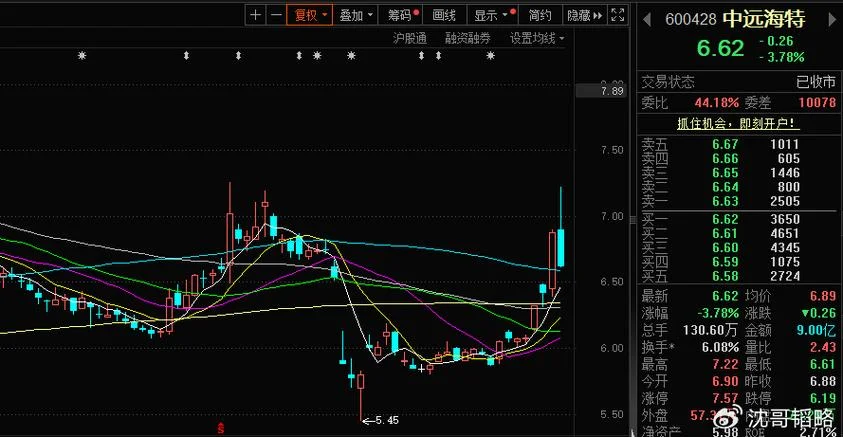Image resolution: width=843 pixels, height=437 pixels.
Task: Click 最低 value 6.61
Action: click(823, 364)
